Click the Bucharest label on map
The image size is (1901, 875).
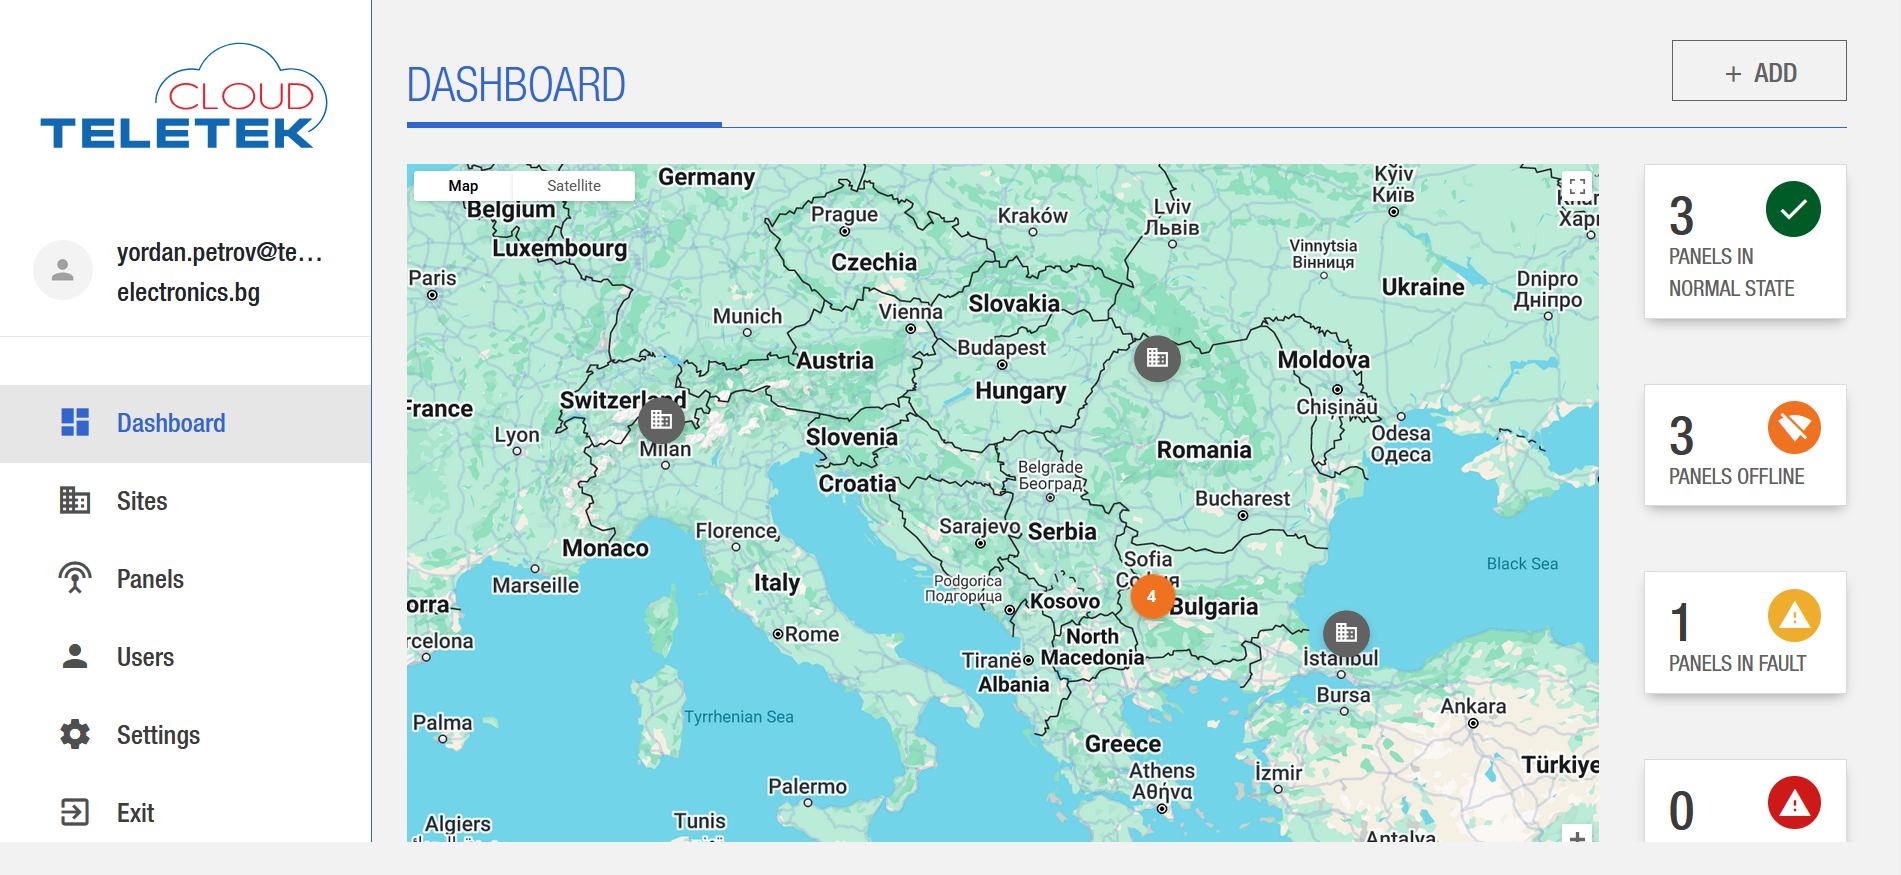pos(1242,498)
